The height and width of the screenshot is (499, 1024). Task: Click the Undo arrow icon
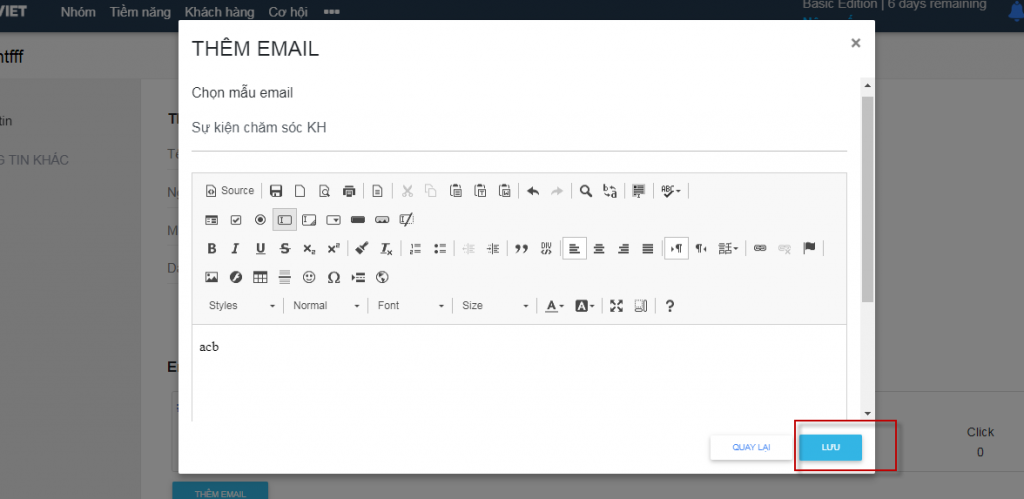[x=533, y=191]
